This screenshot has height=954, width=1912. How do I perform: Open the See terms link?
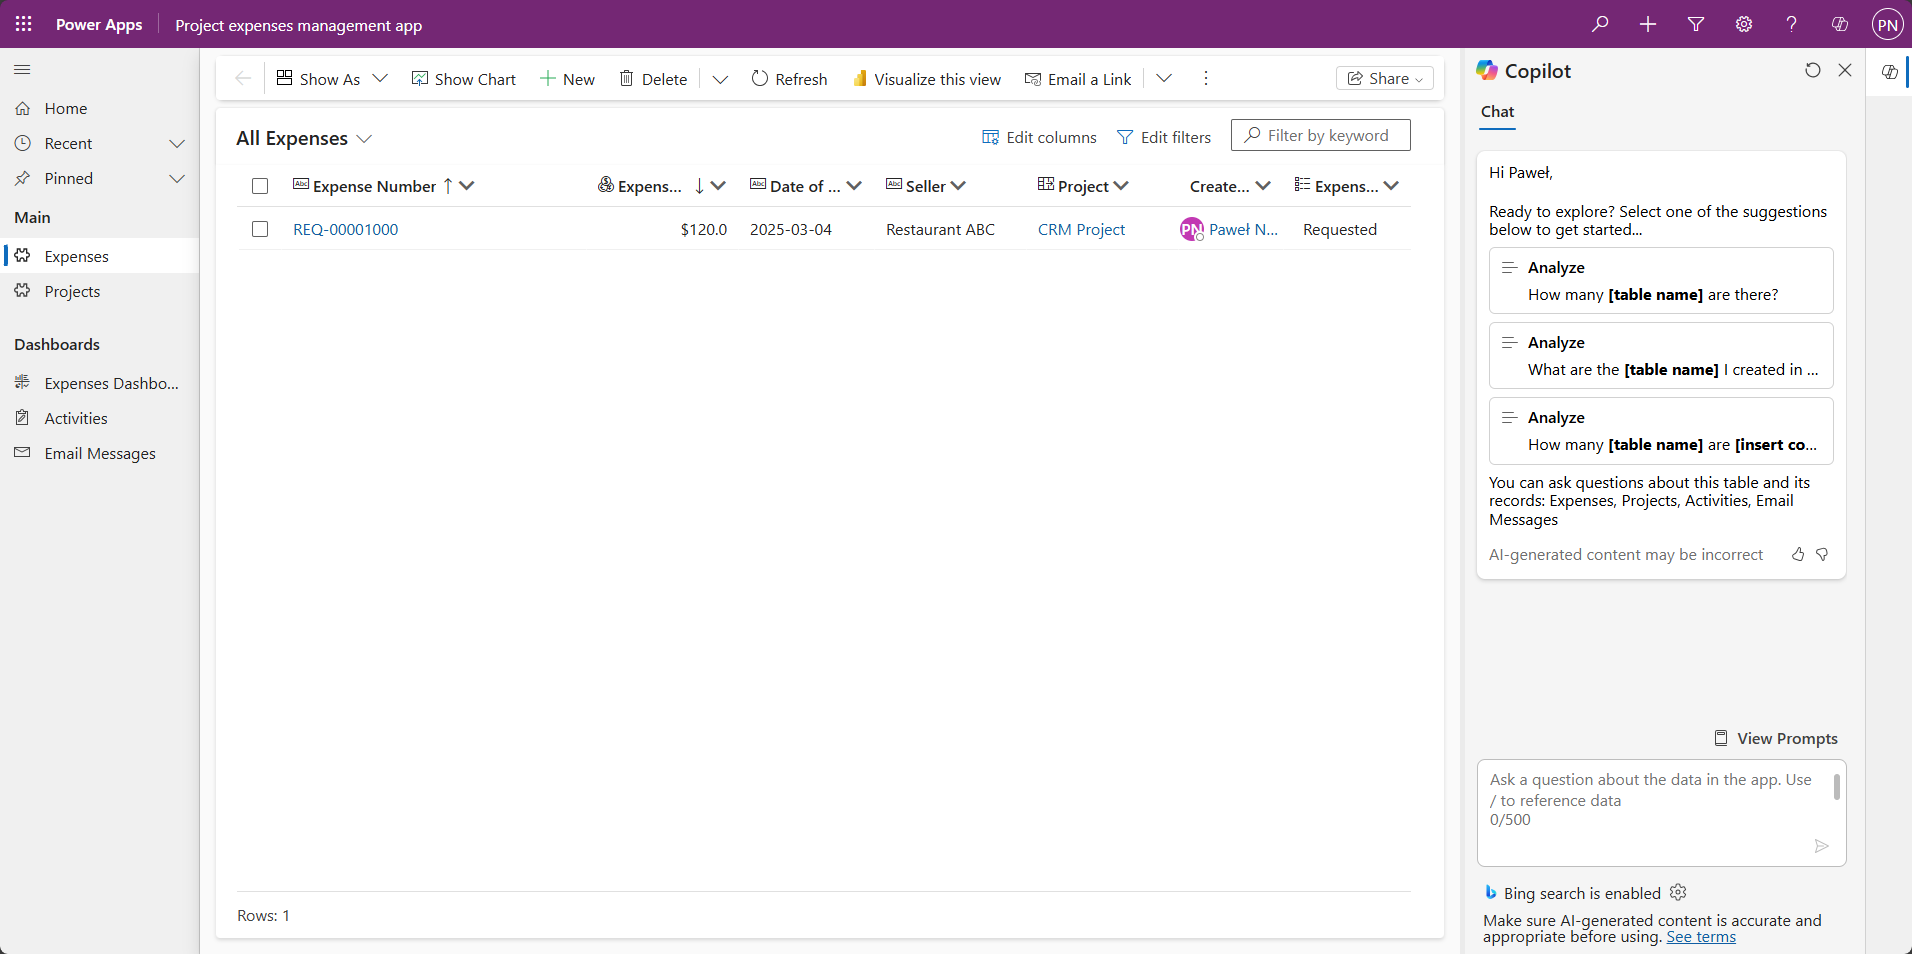point(1700,937)
